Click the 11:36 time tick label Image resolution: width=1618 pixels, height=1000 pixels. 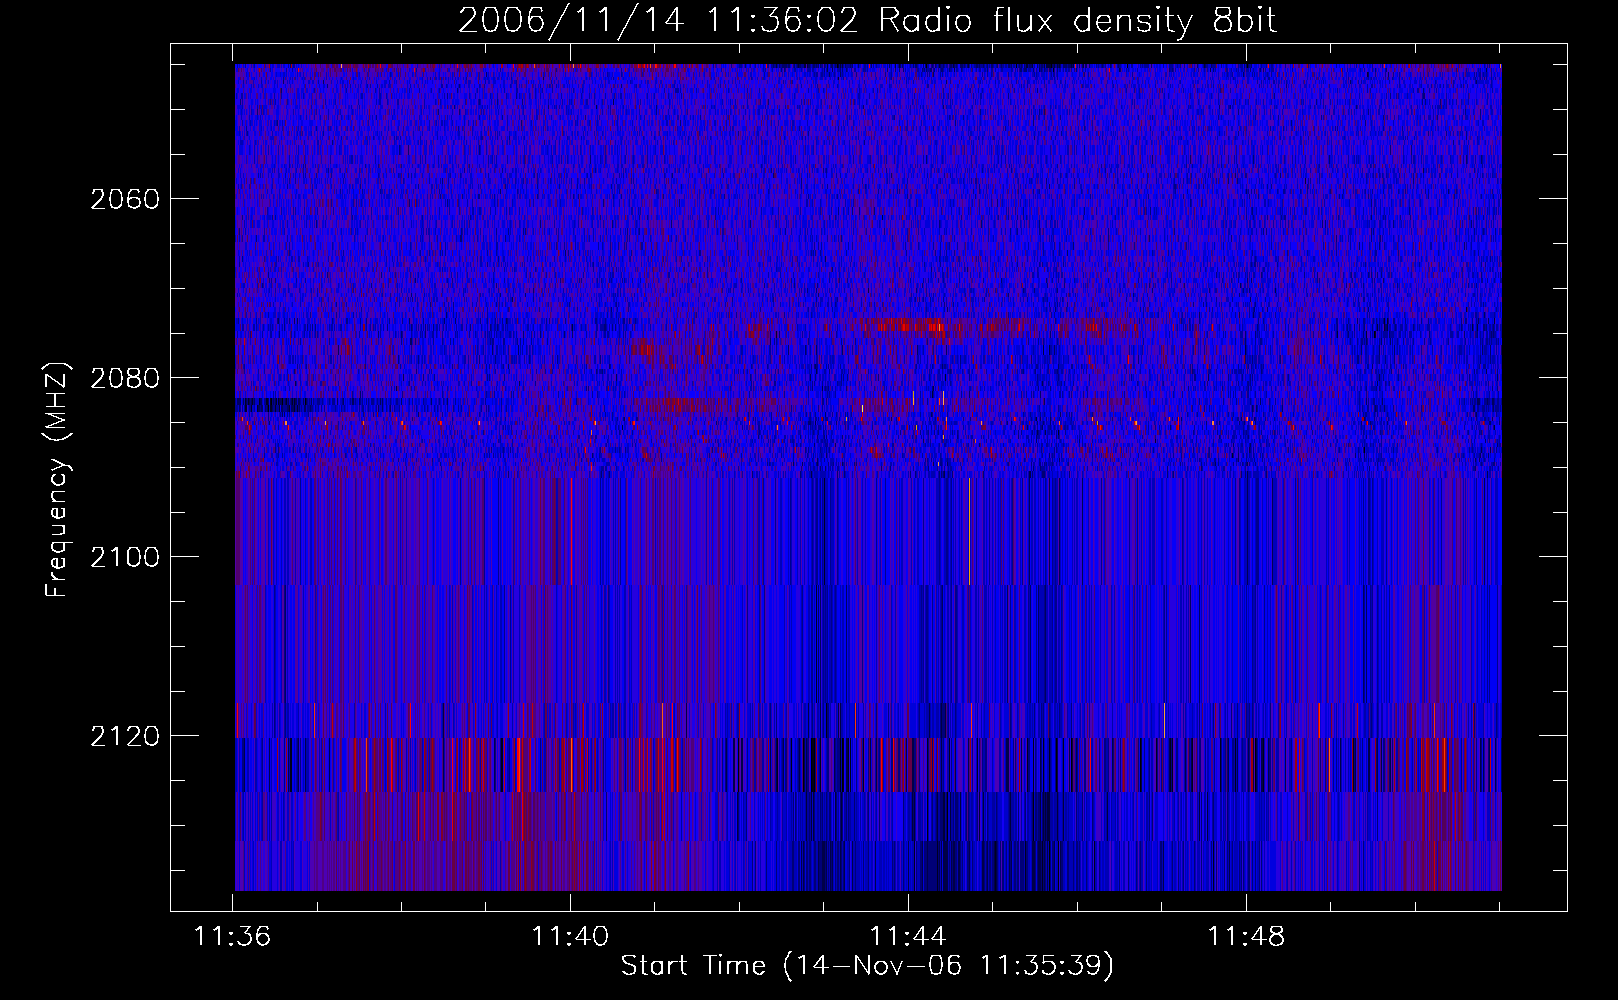pos(232,937)
